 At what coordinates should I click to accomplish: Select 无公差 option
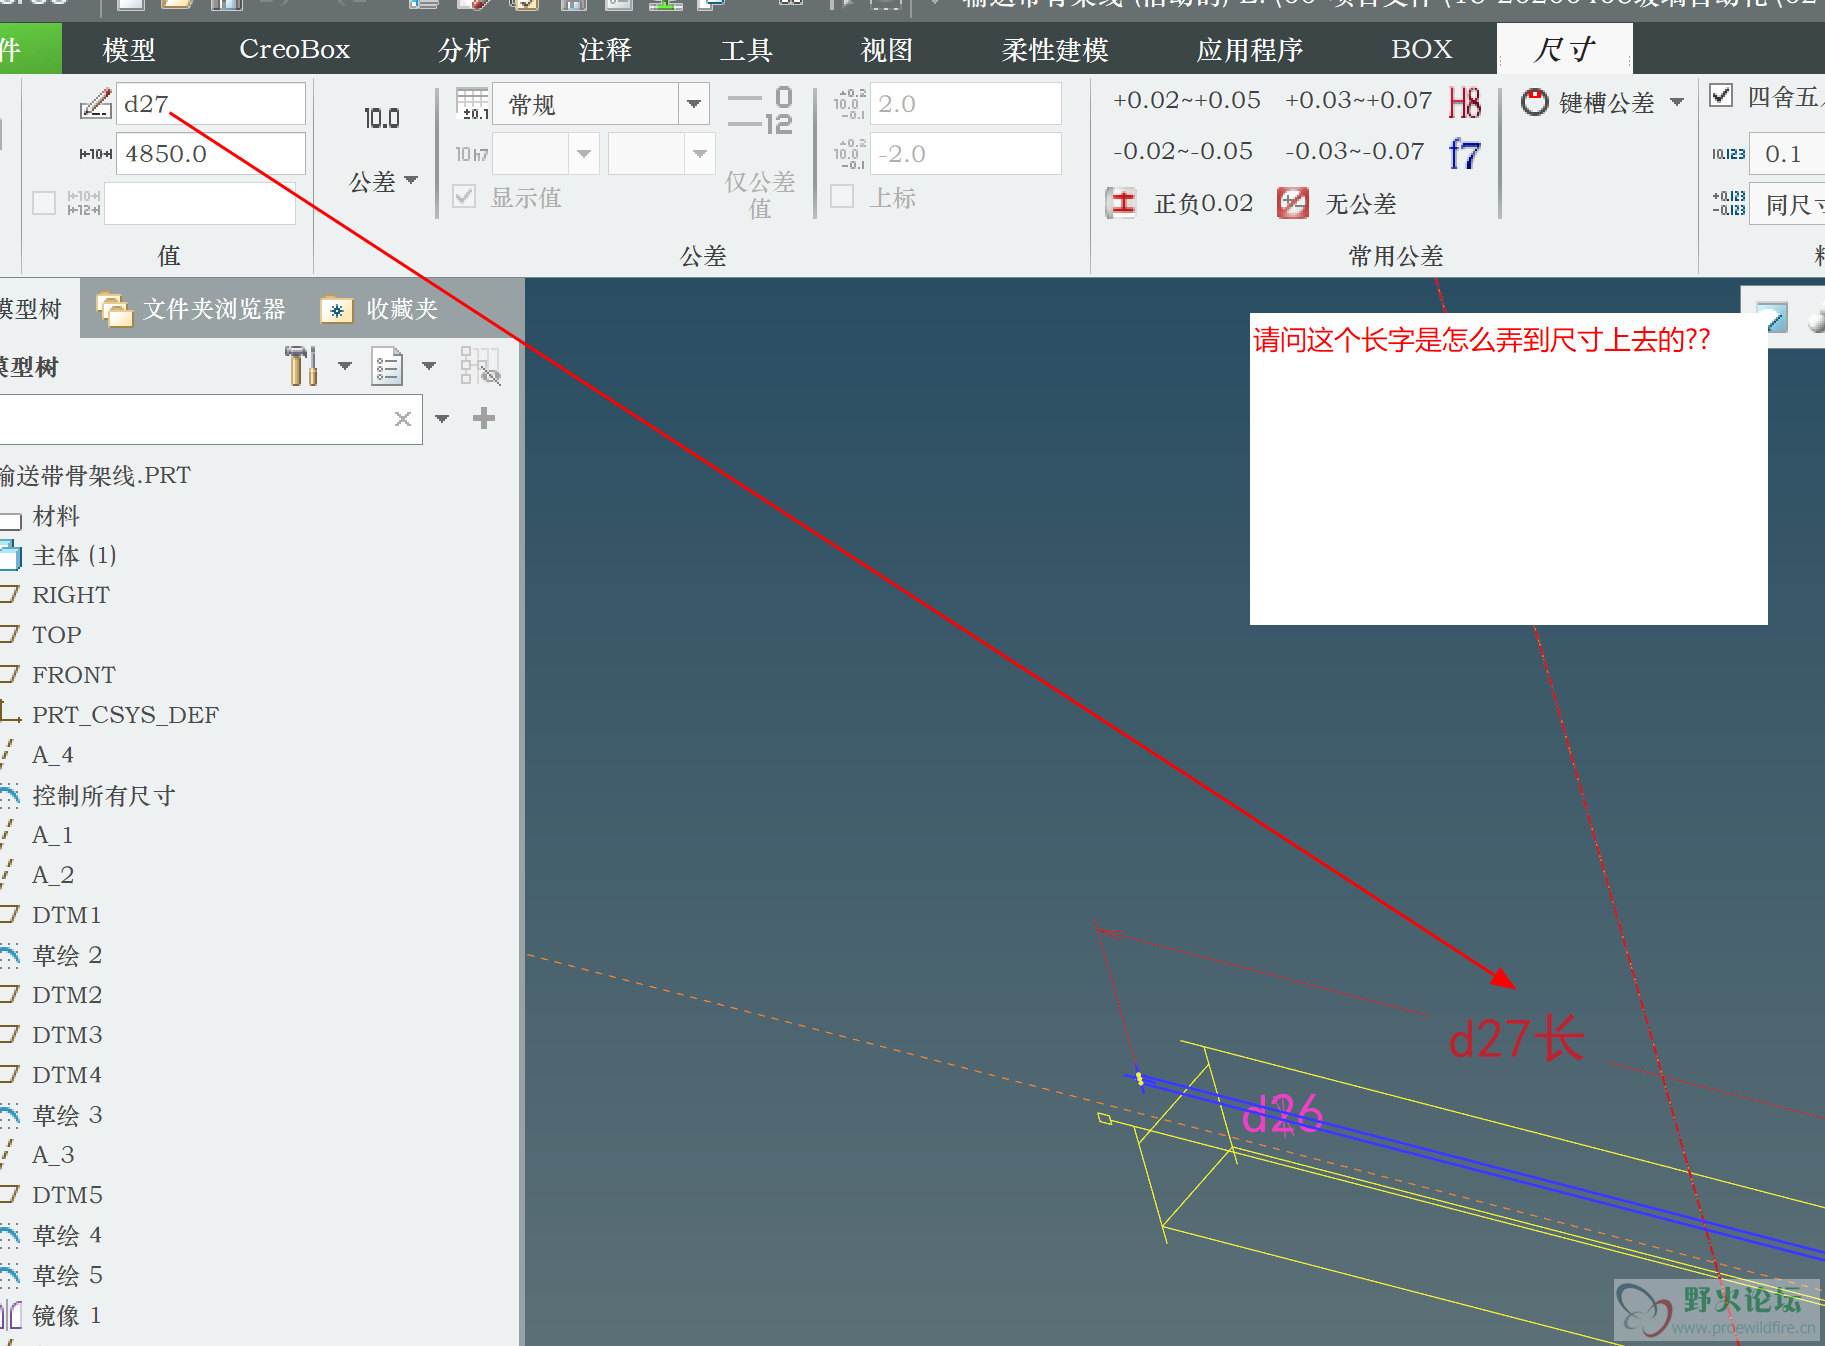1337,203
